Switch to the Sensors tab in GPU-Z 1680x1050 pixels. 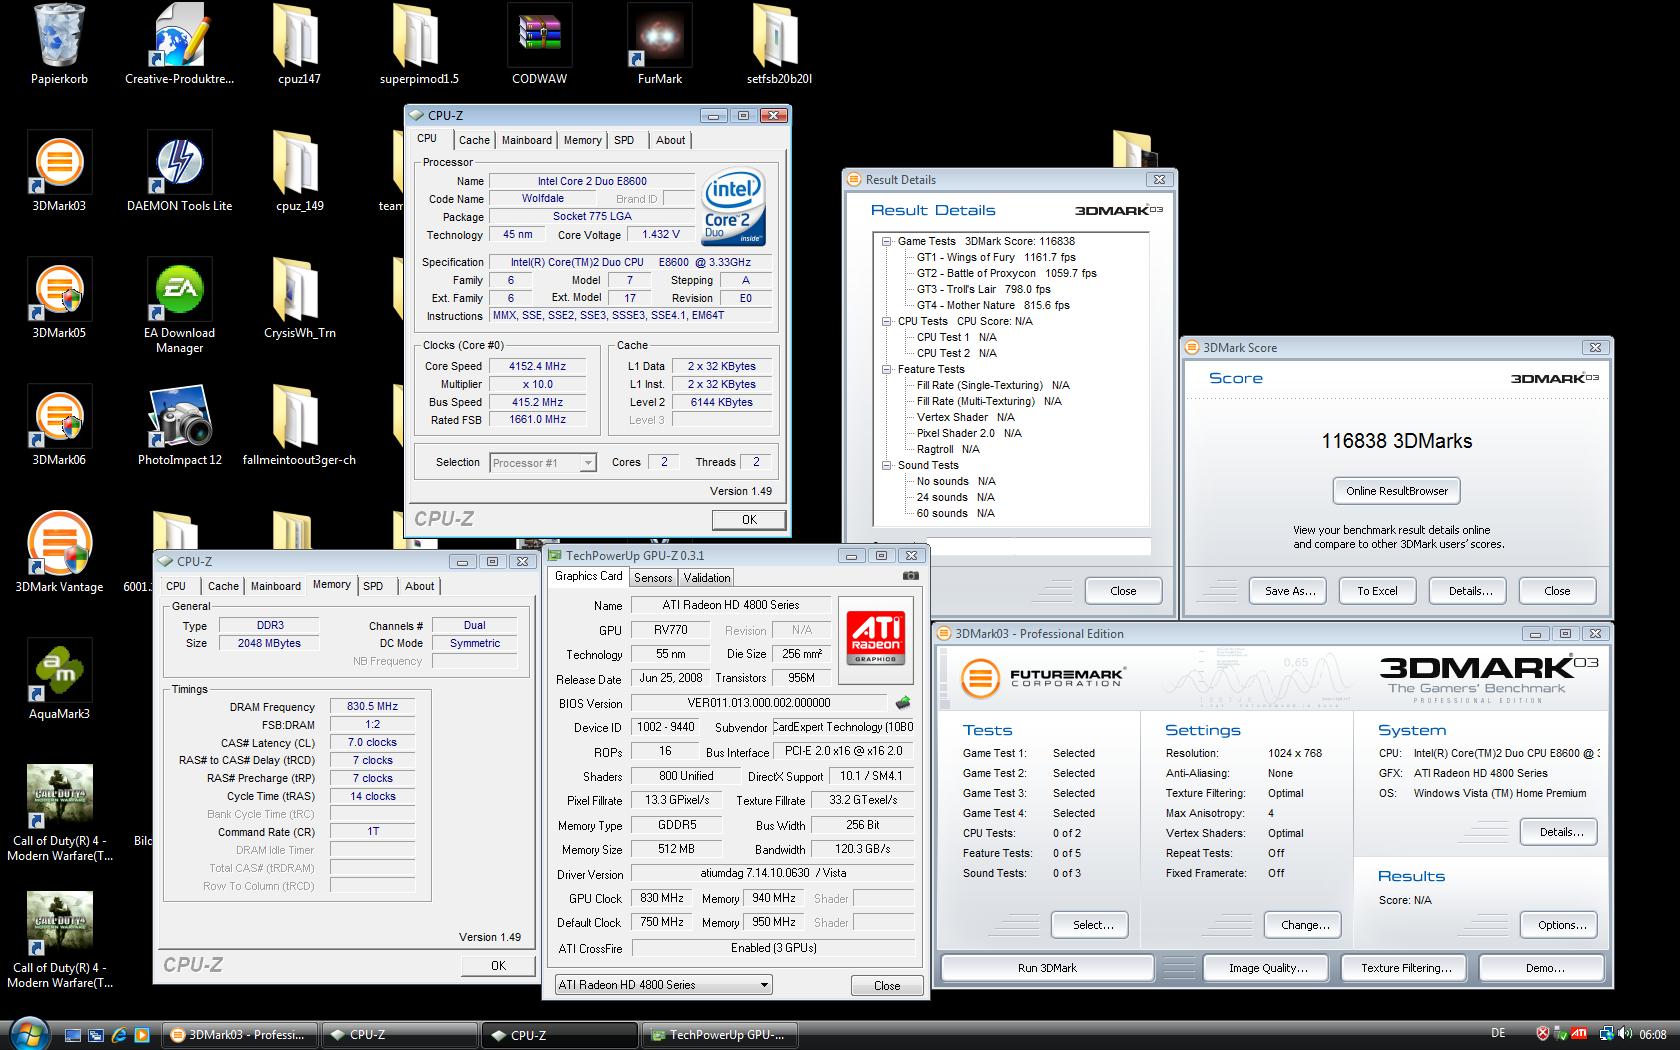click(x=653, y=578)
